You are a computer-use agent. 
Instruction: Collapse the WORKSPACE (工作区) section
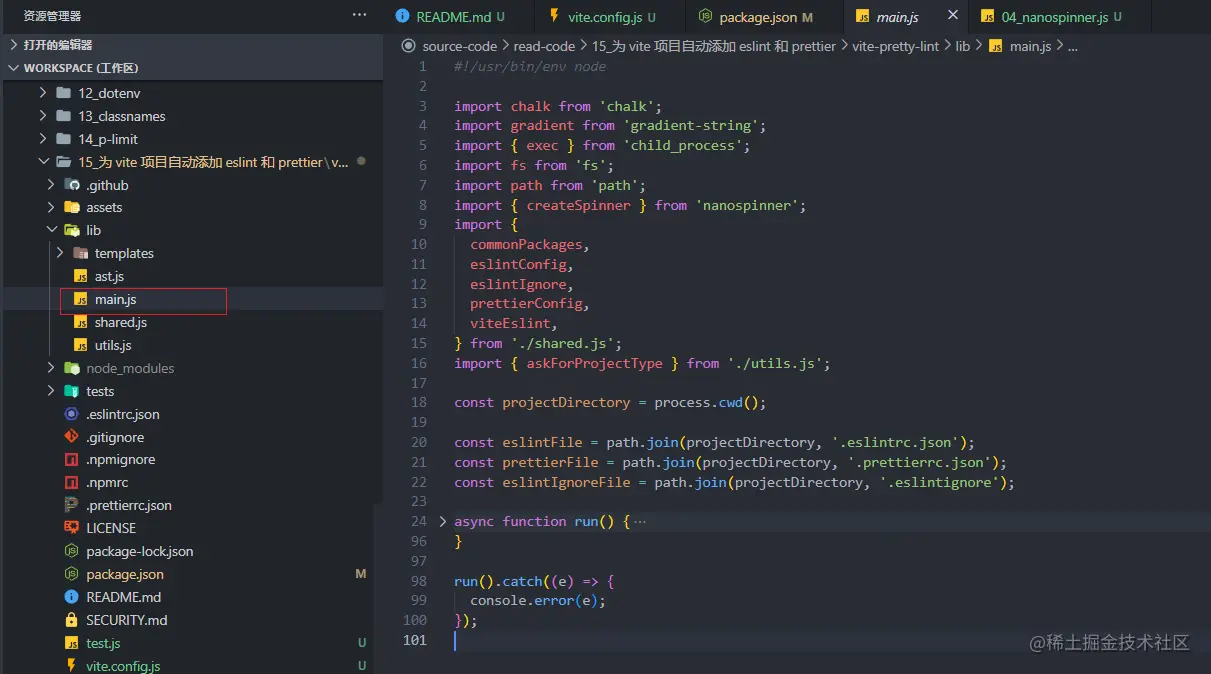(80, 68)
